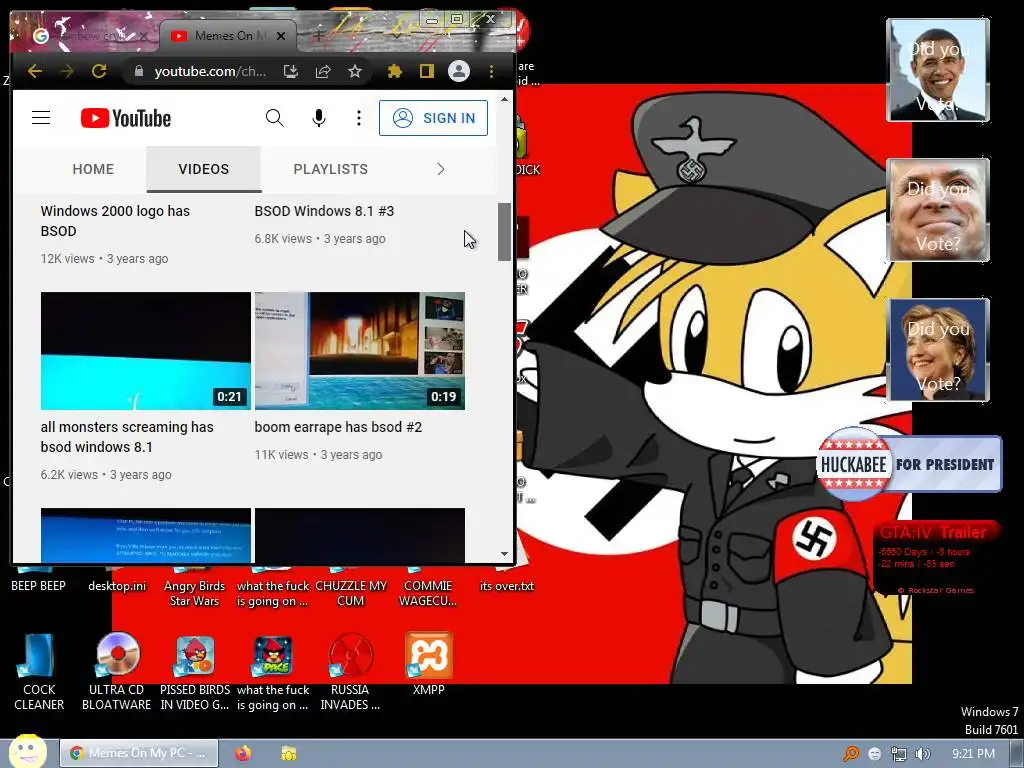
Task: Click the page scrollbar up arrow
Action: [x=504, y=99]
